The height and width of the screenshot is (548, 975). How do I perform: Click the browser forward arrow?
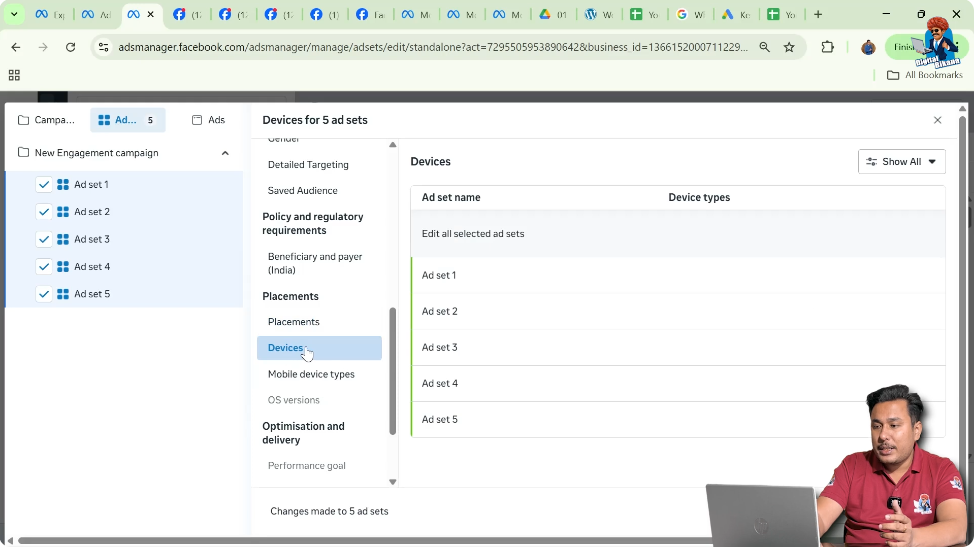pyautogui.click(x=43, y=47)
